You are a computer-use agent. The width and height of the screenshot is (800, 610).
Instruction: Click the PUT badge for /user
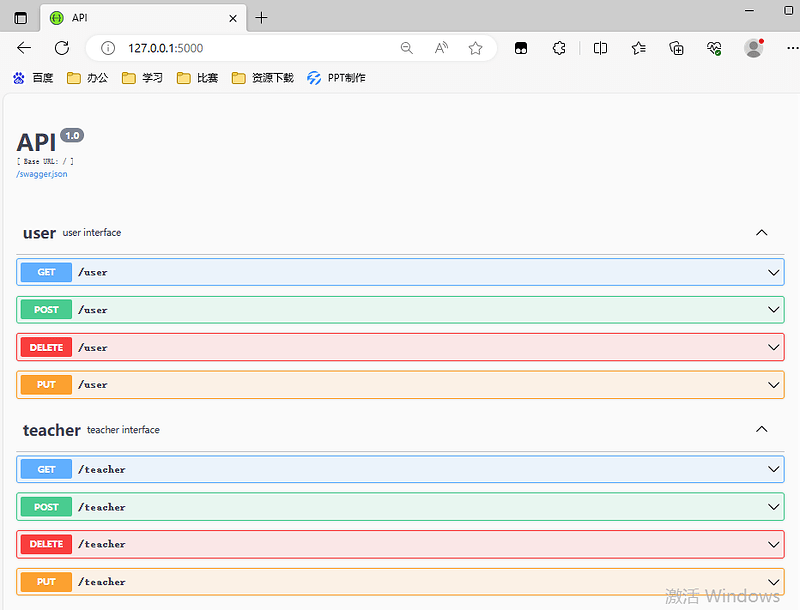pyautogui.click(x=46, y=385)
